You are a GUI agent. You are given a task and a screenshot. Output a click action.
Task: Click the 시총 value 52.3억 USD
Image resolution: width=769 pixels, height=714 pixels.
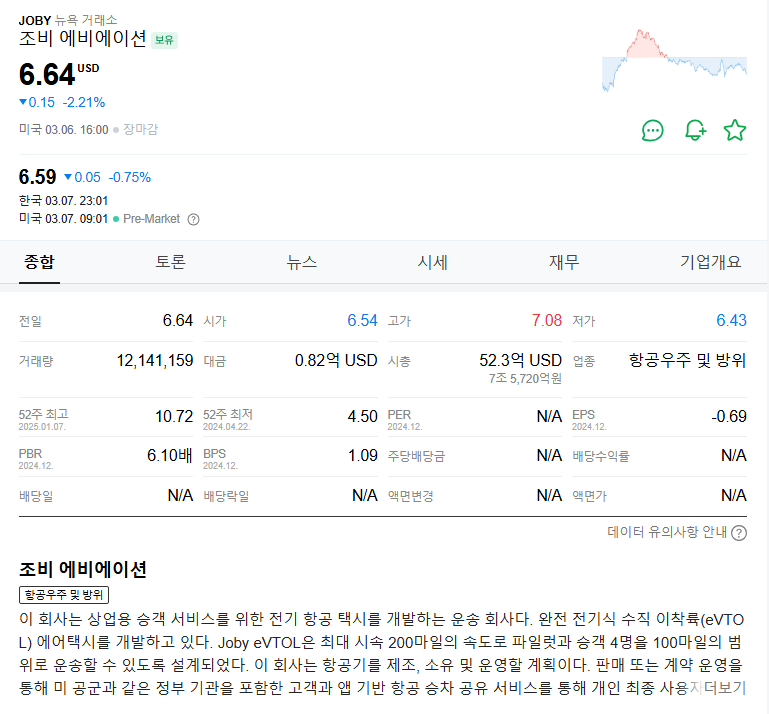pyautogui.click(x=520, y=360)
